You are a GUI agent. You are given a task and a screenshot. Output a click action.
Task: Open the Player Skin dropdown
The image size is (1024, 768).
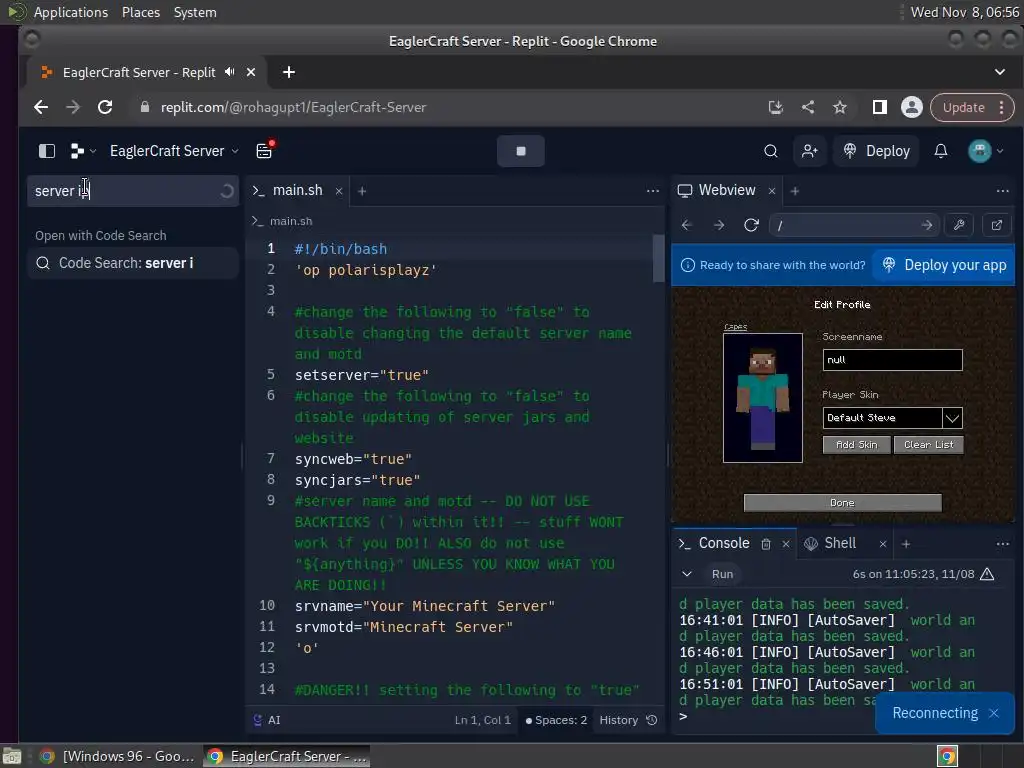(892, 417)
